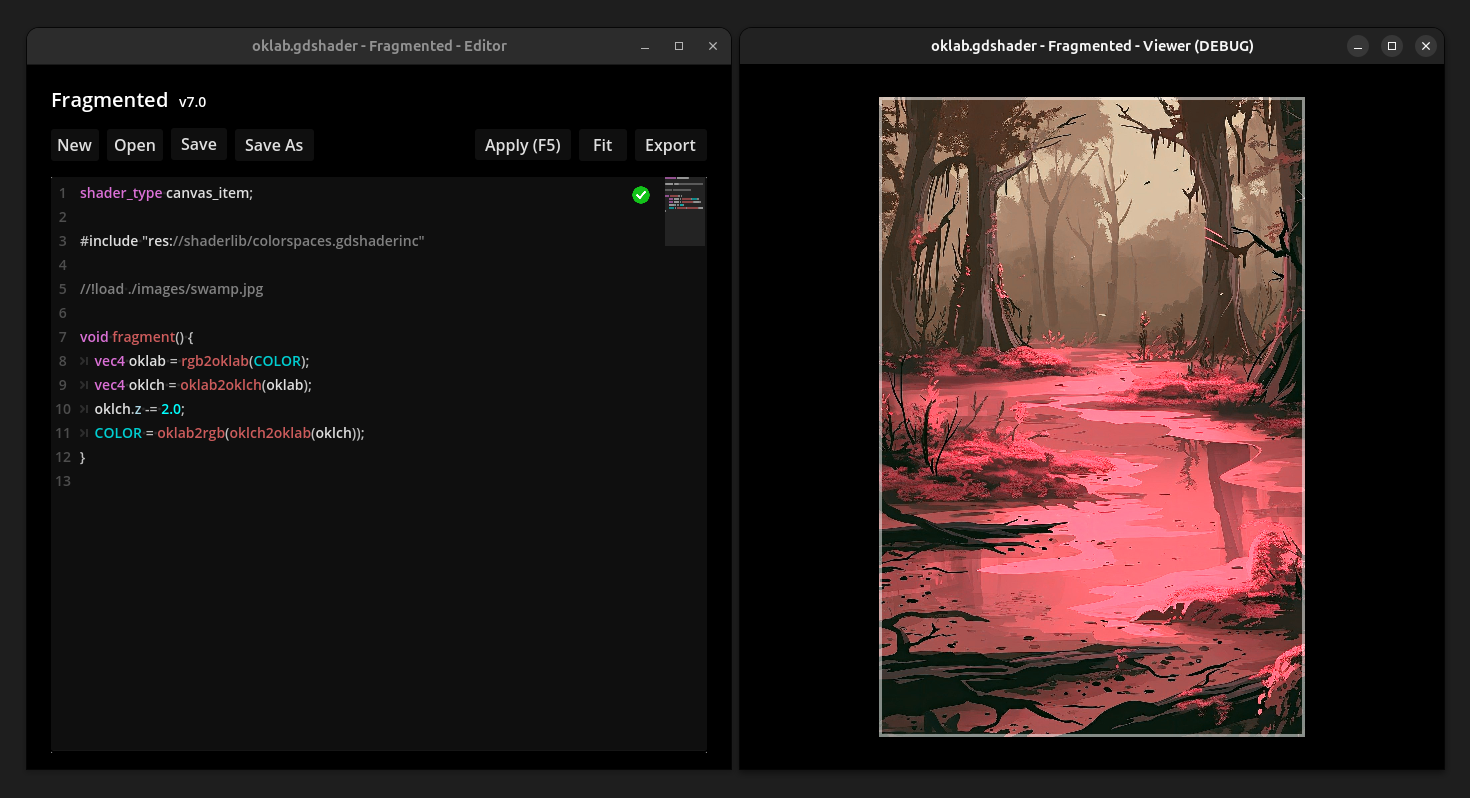The image size is (1470, 798).
Task: Maximize the Editor window
Action: tap(679, 46)
